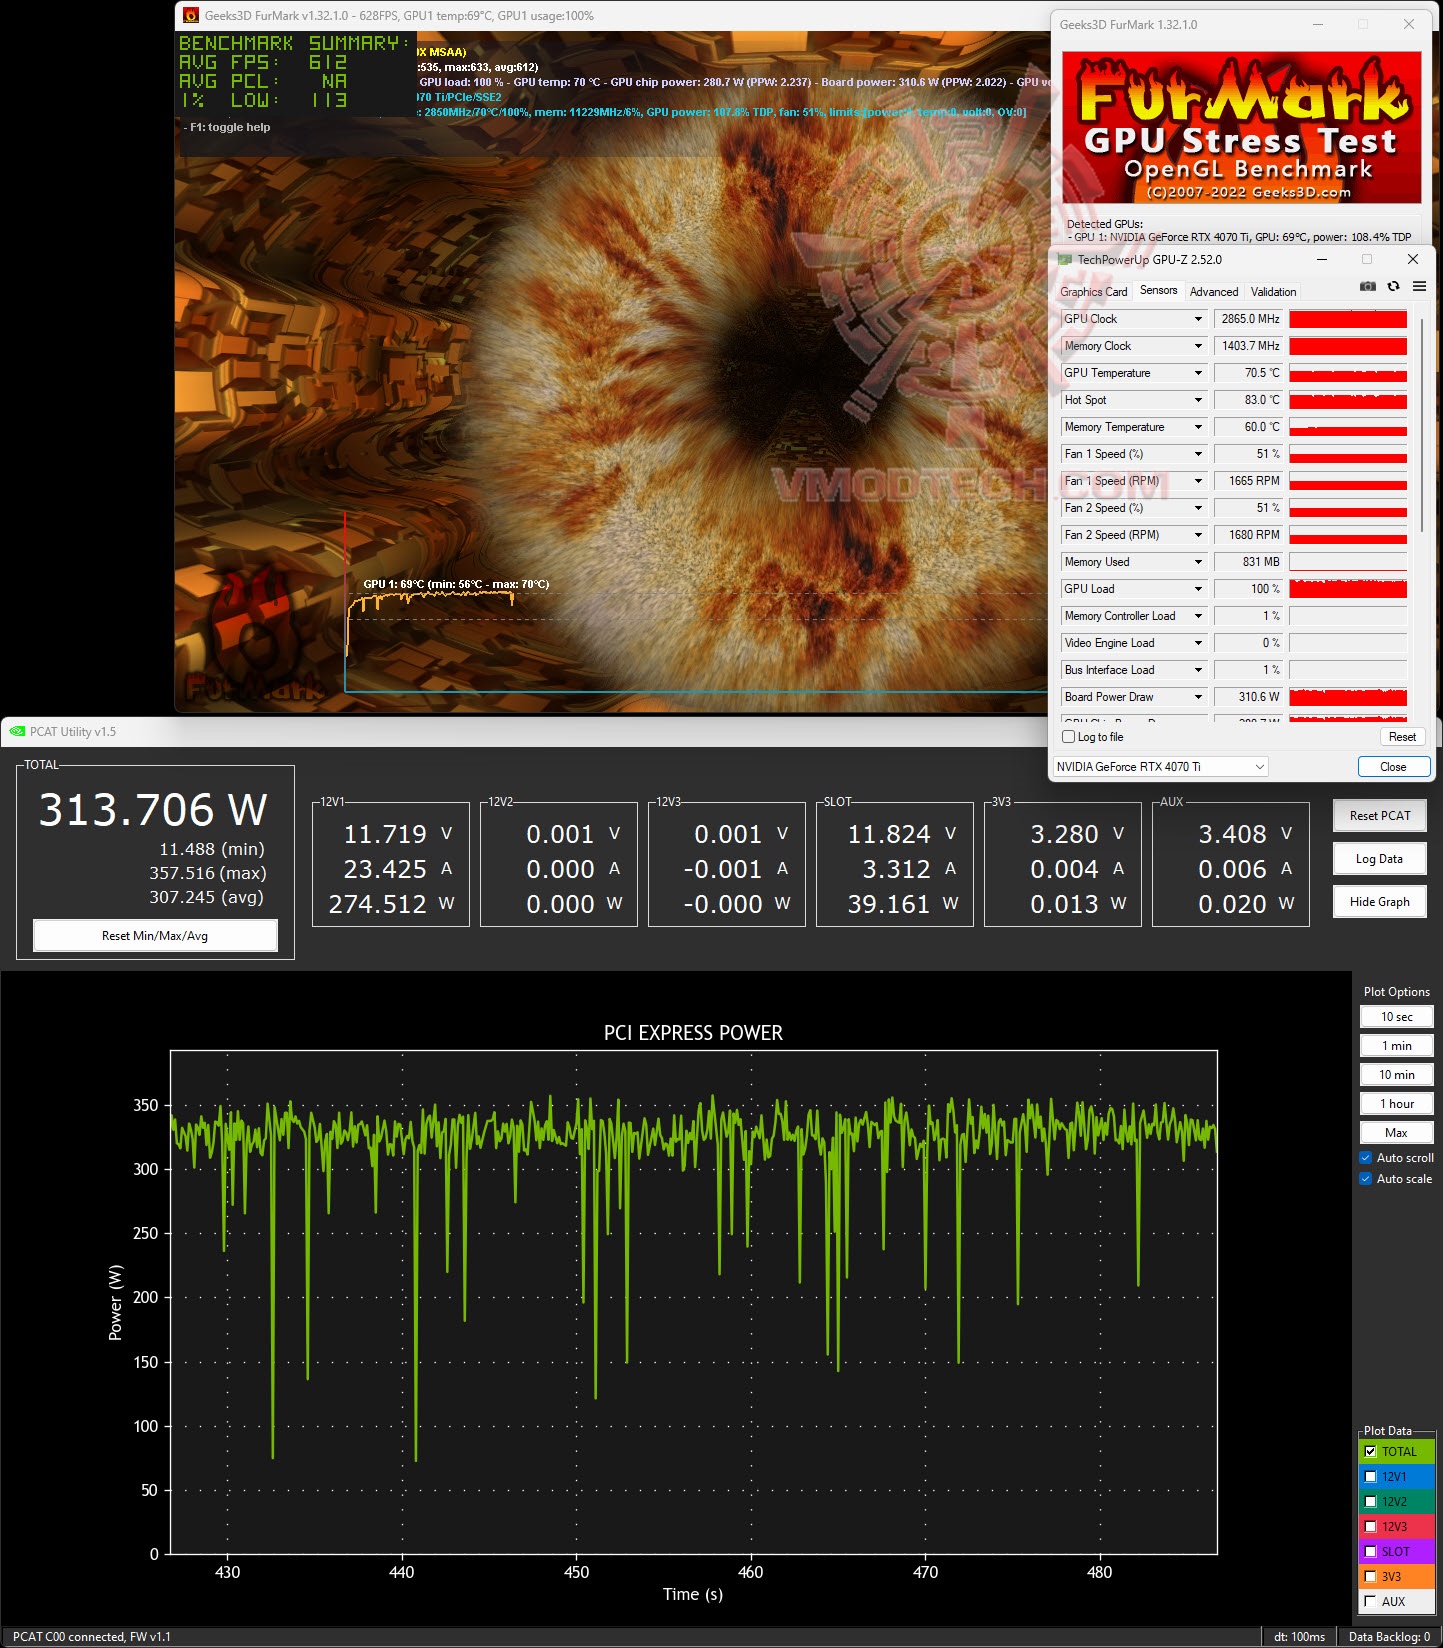Click the PCI Express Power plot
This screenshot has width=1443, height=1648.
click(x=694, y=1302)
